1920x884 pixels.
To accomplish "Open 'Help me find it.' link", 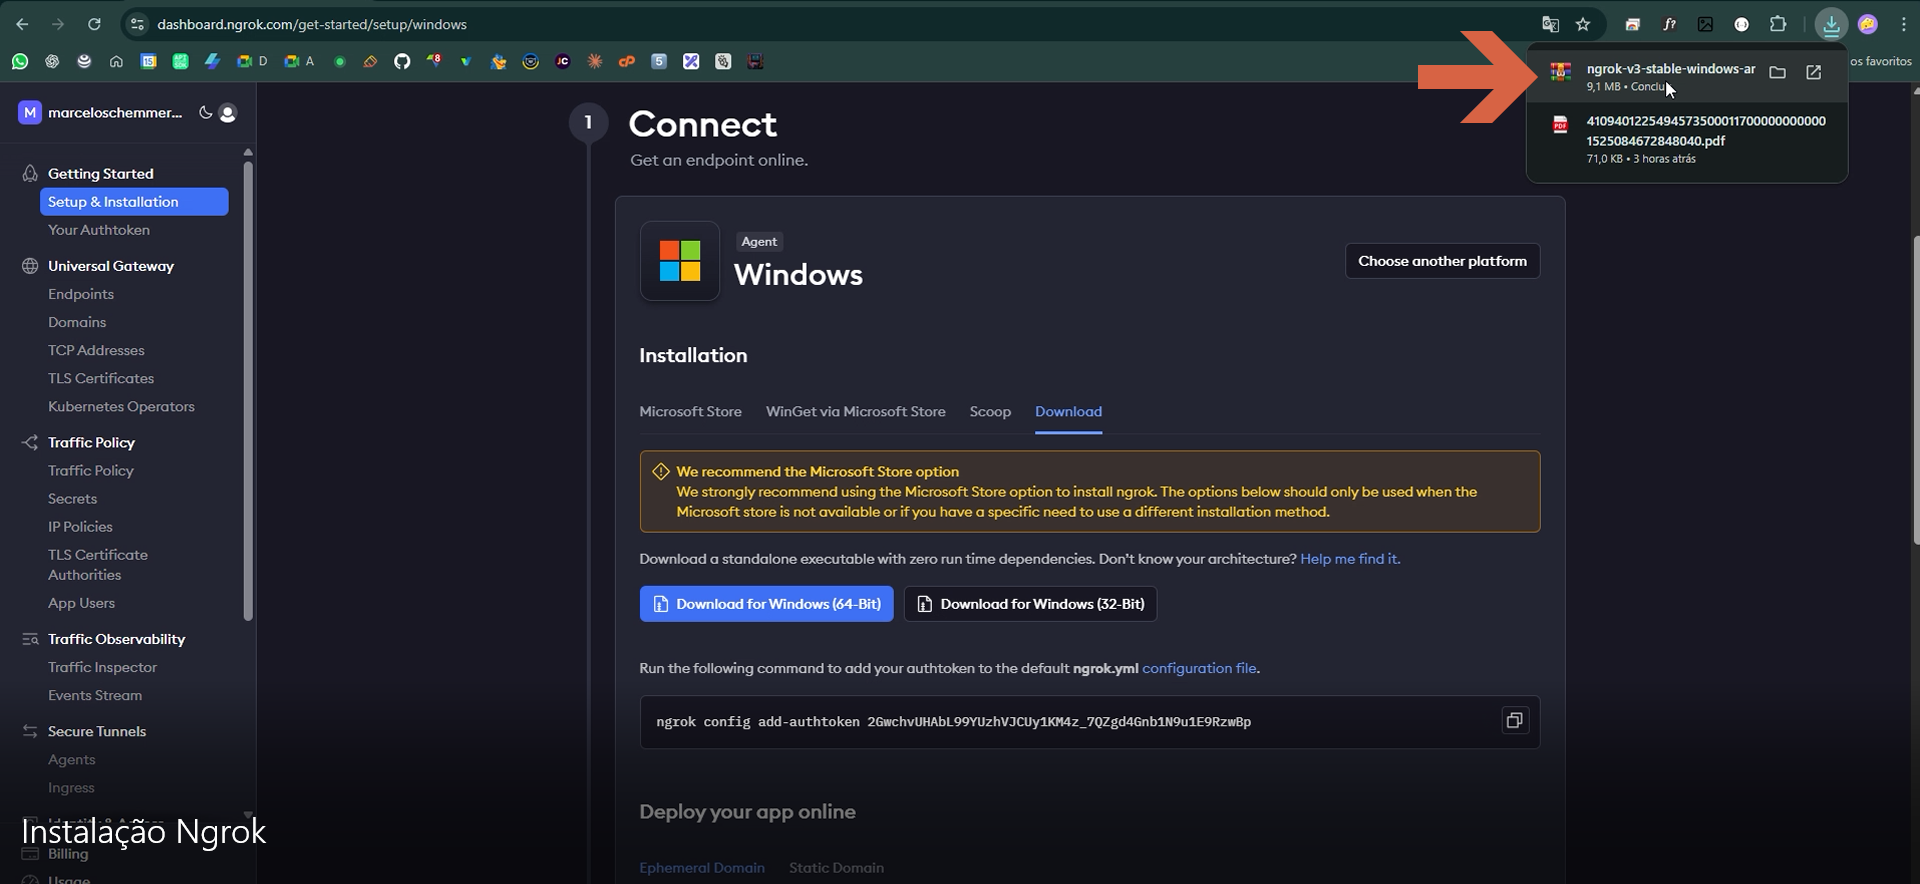I will click(x=1350, y=559).
